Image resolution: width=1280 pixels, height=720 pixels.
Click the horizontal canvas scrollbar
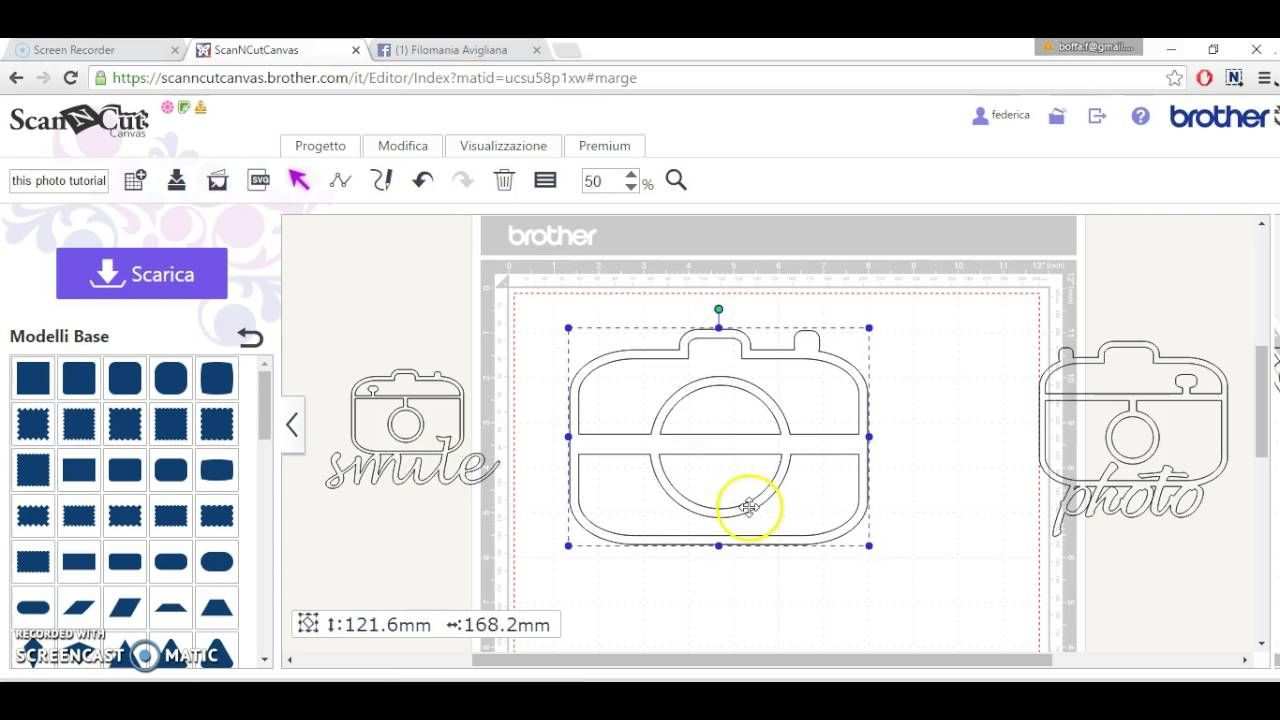click(x=760, y=660)
